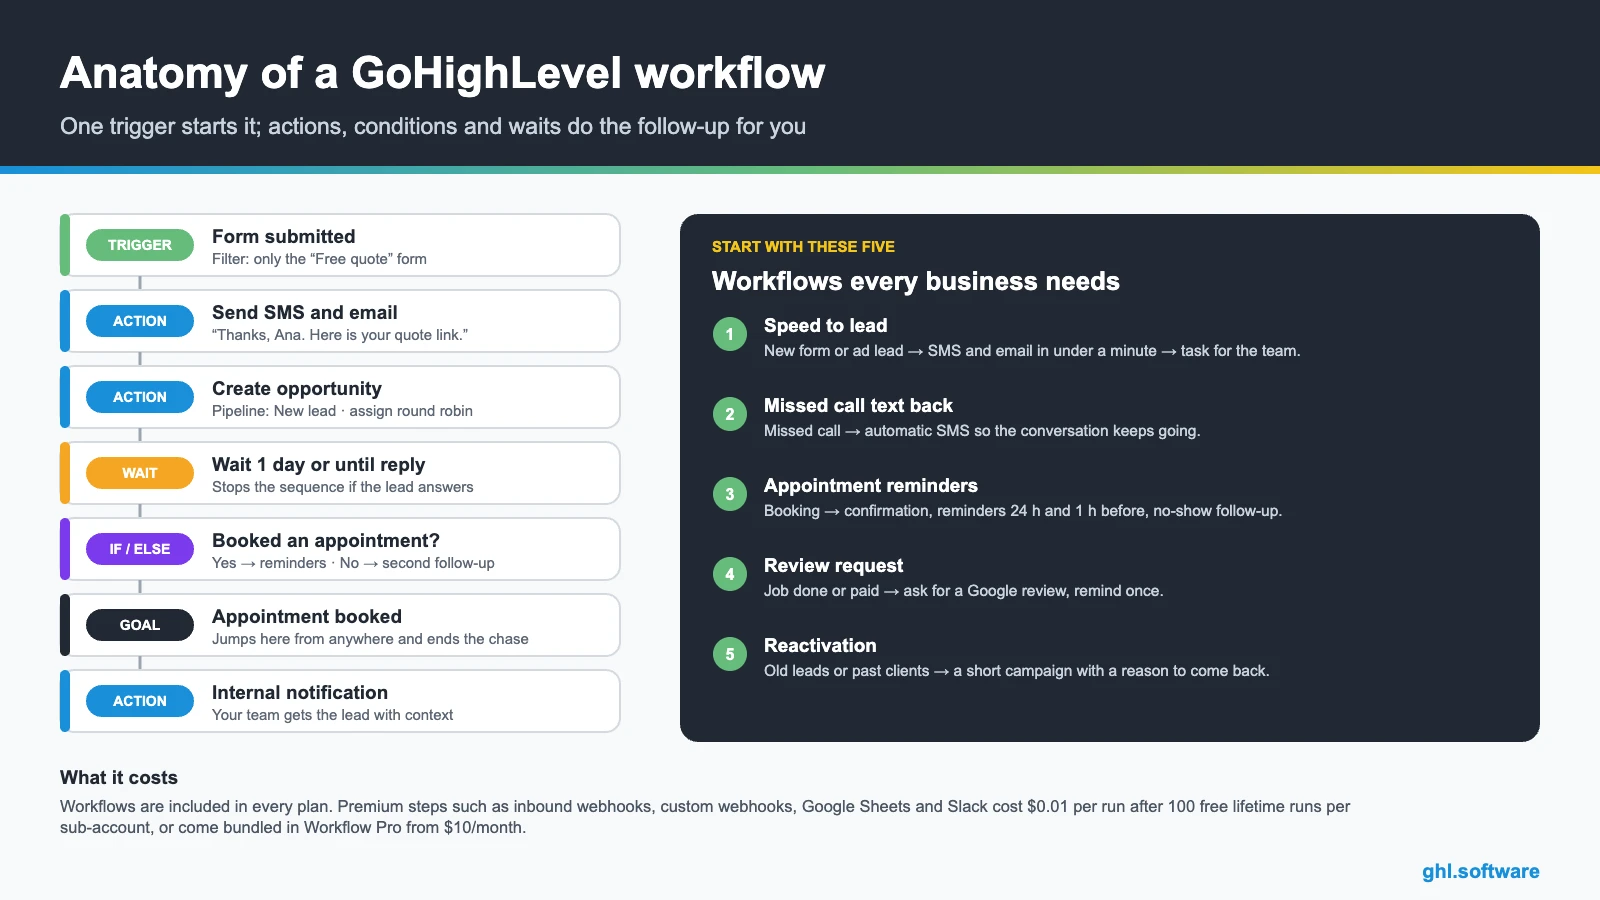Click the 'Workflows every business needs' heading
The height and width of the screenshot is (900, 1600).
pos(916,282)
